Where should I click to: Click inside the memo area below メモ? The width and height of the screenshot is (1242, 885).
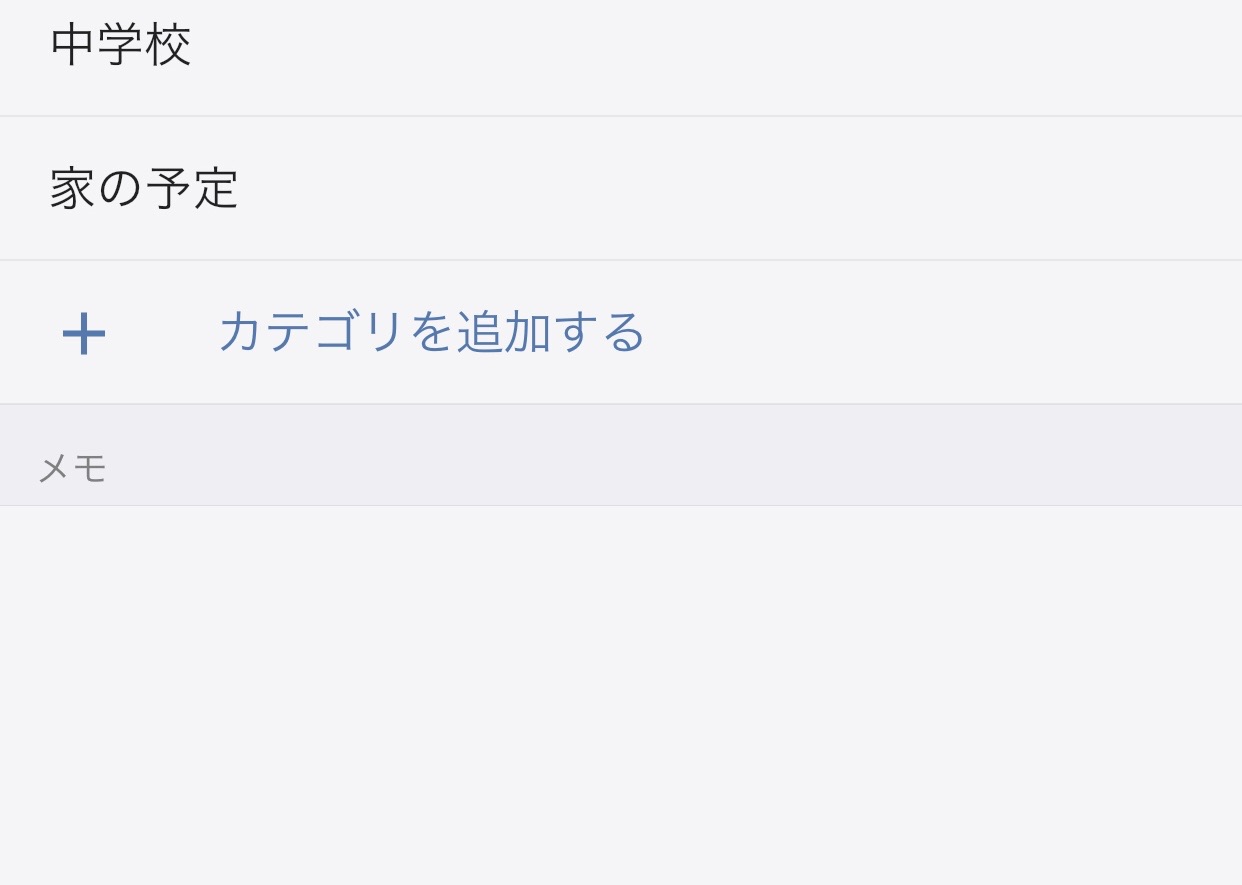(x=621, y=695)
